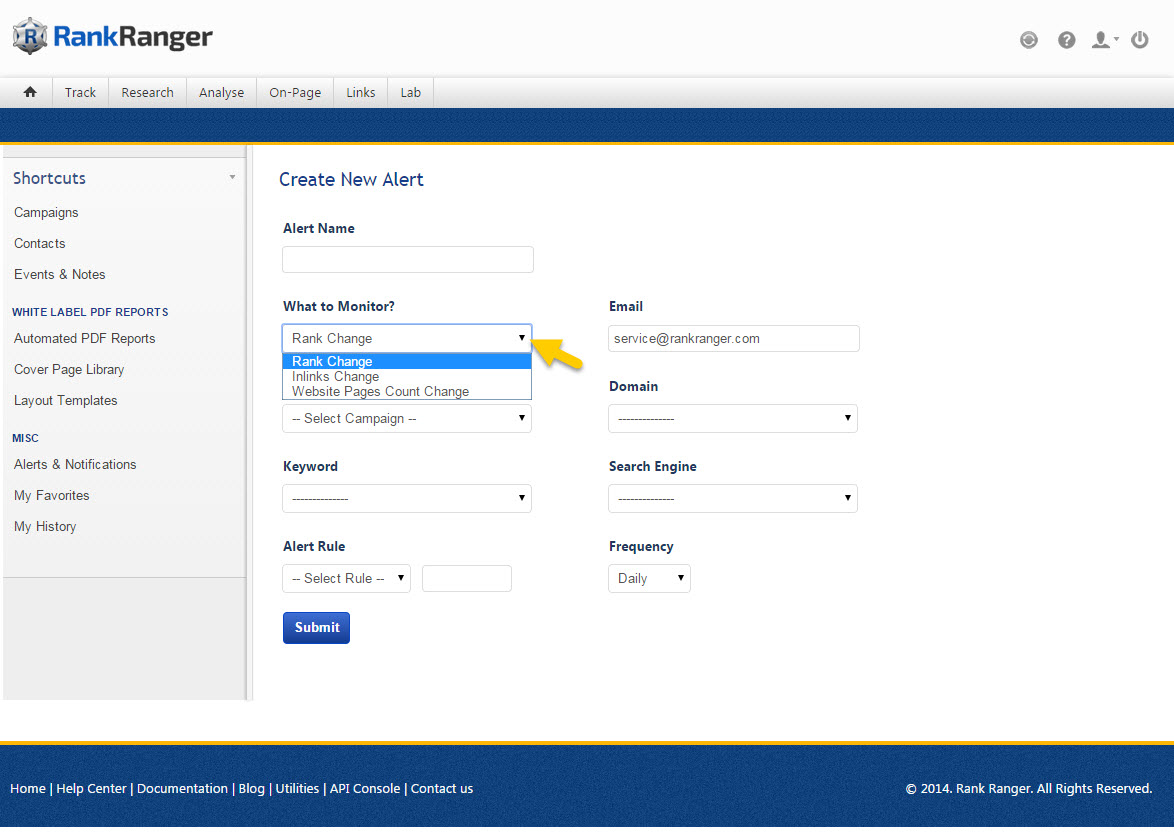Click the question mark help icon

pyautogui.click(x=1066, y=40)
